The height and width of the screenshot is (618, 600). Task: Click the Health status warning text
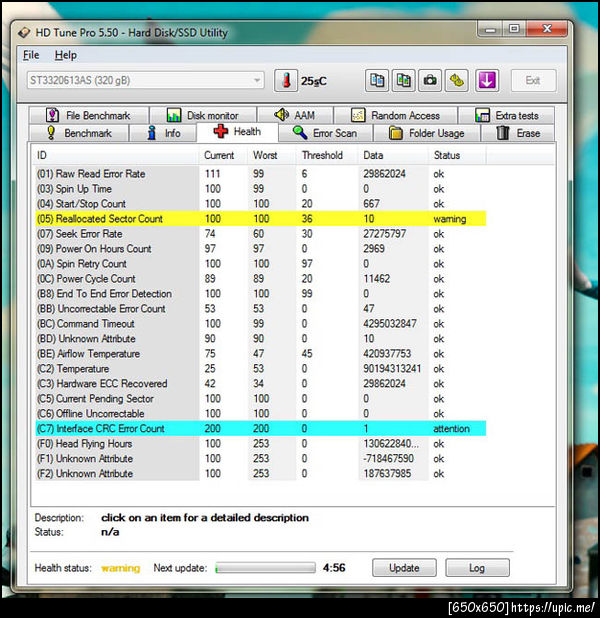click(120, 568)
